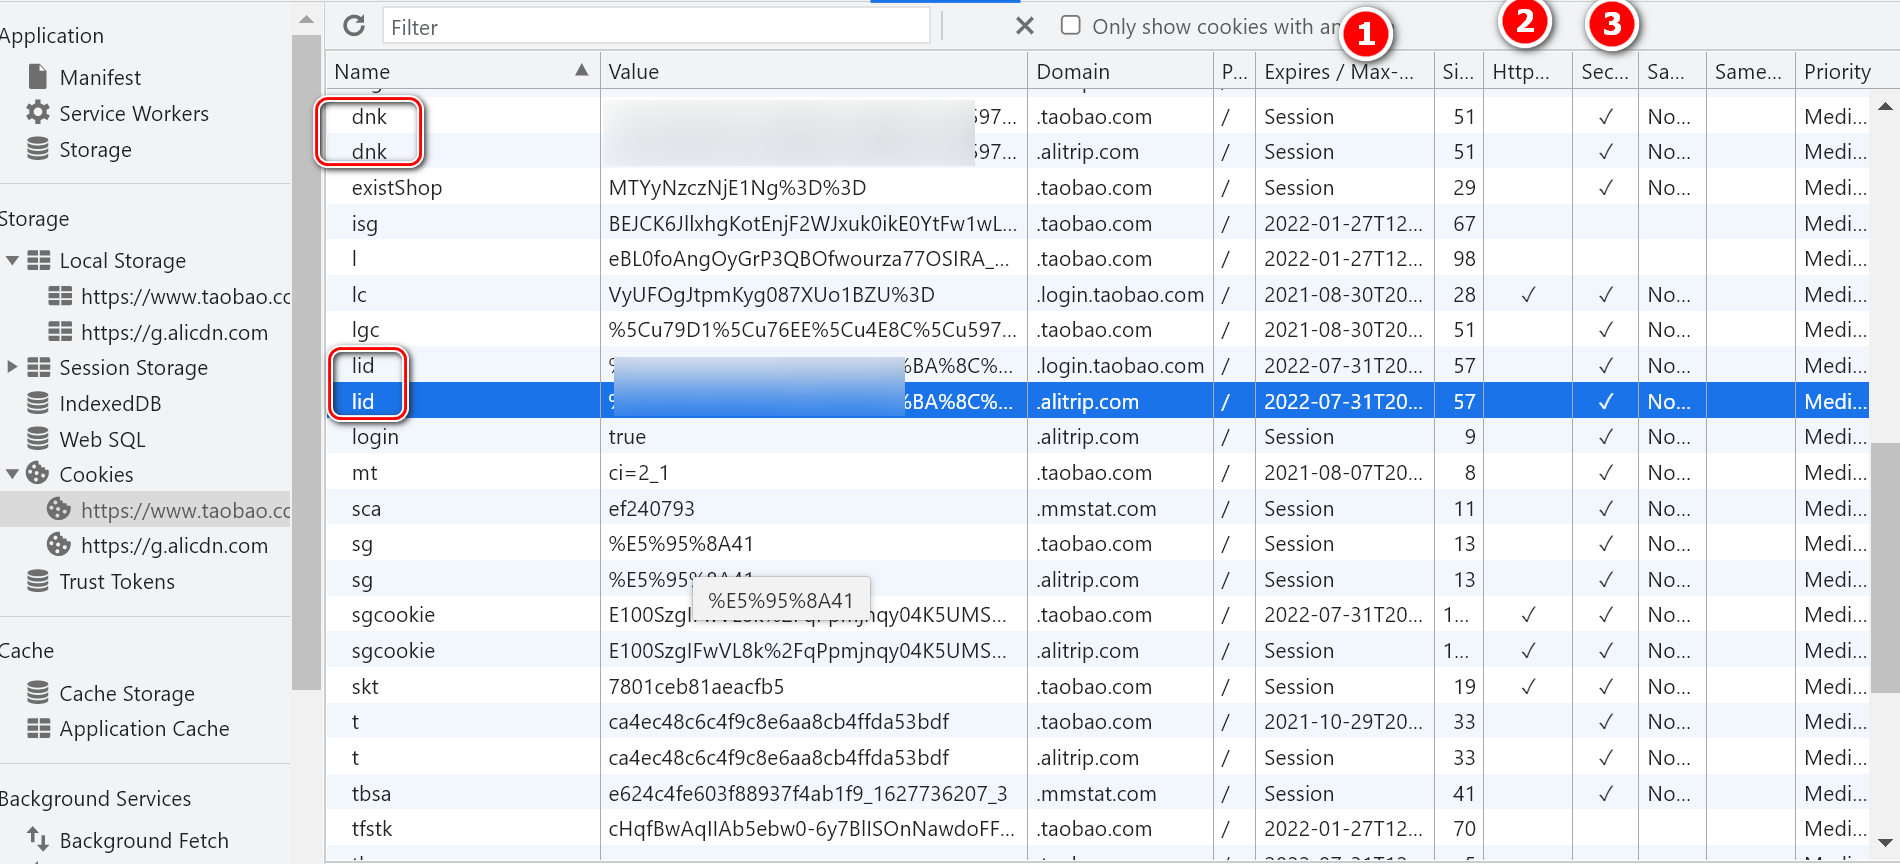Image resolution: width=1900 pixels, height=864 pixels.
Task: Click value MTYyNzczNjE1Ng%3D%3D
Action: (737, 187)
